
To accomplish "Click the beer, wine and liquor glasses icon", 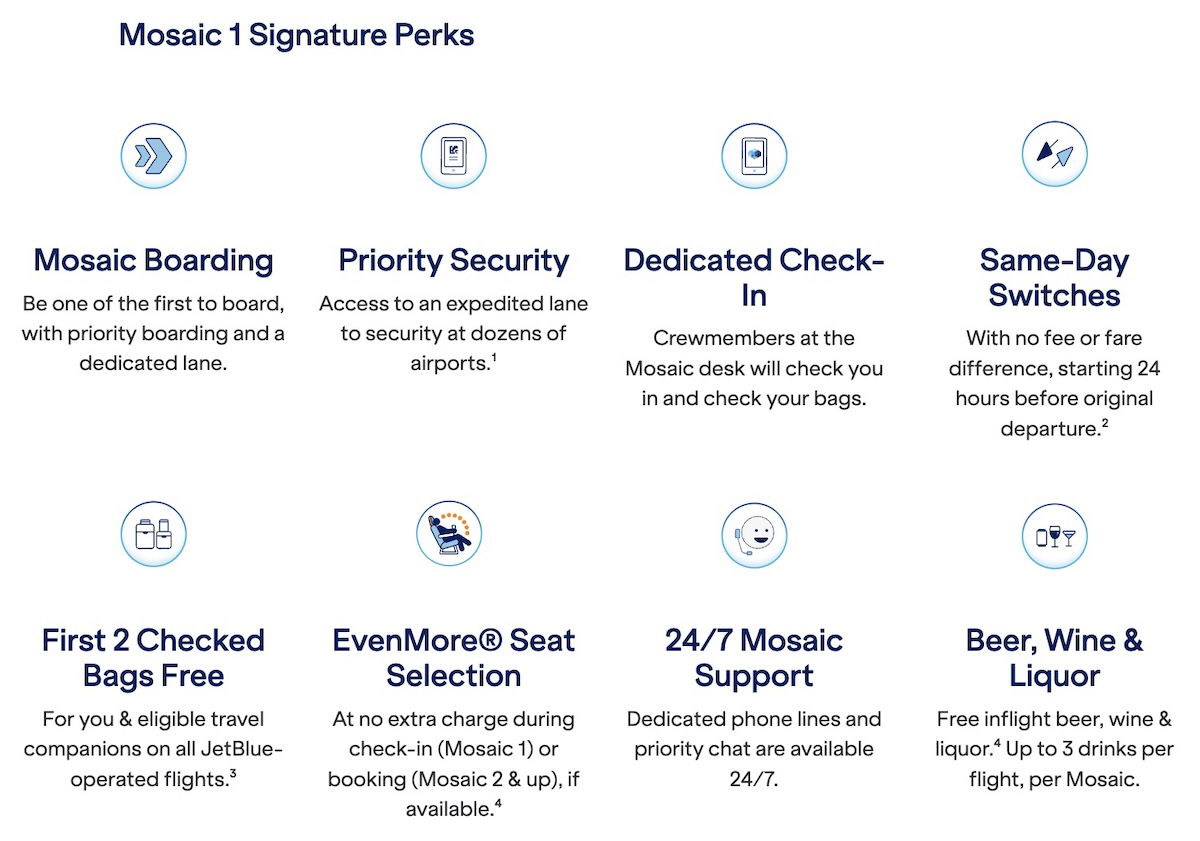I will click(1054, 534).
